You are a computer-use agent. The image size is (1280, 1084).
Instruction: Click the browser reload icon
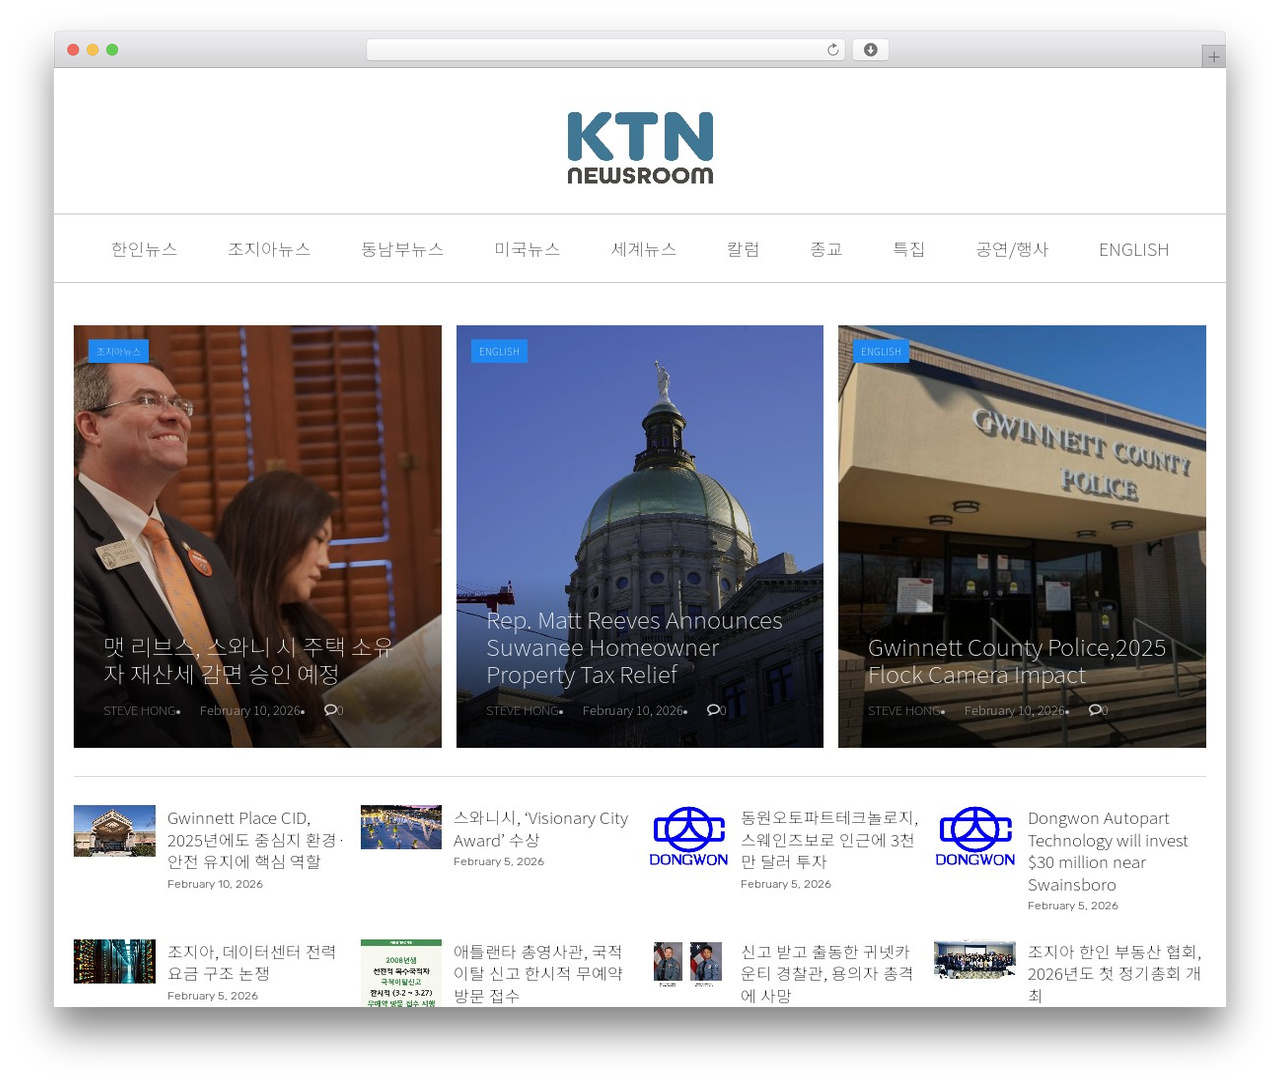tap(832, 50)
